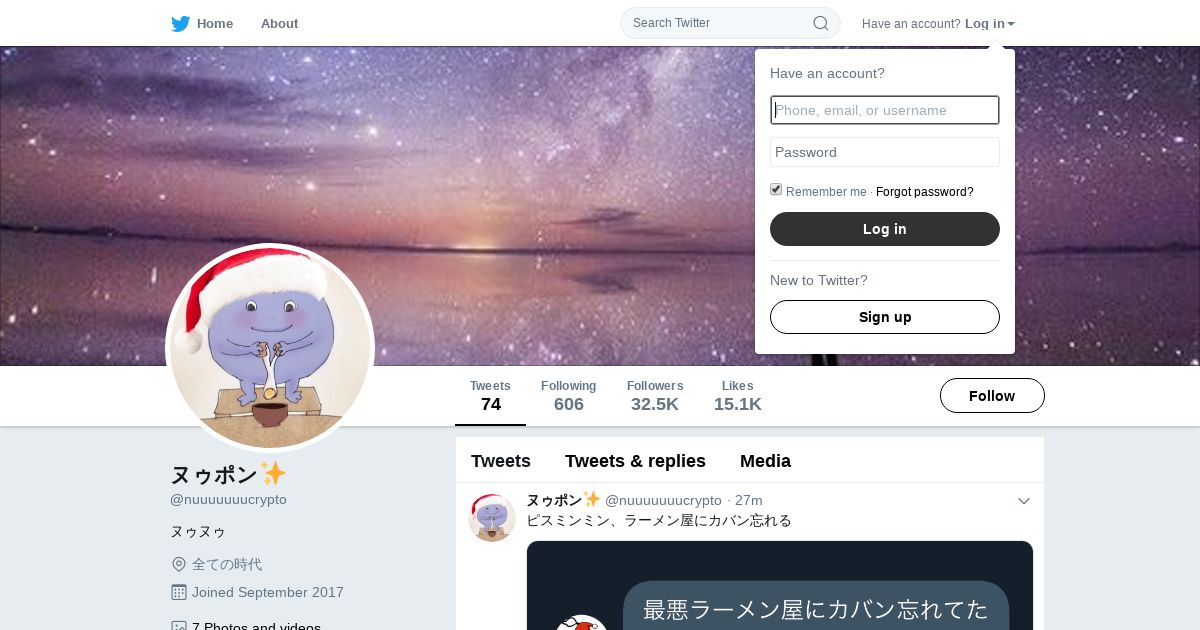This screenshot has height=630, width=1200.
Task: Collapse the Log in dropdown arrow
Action: pos(1011,24)
